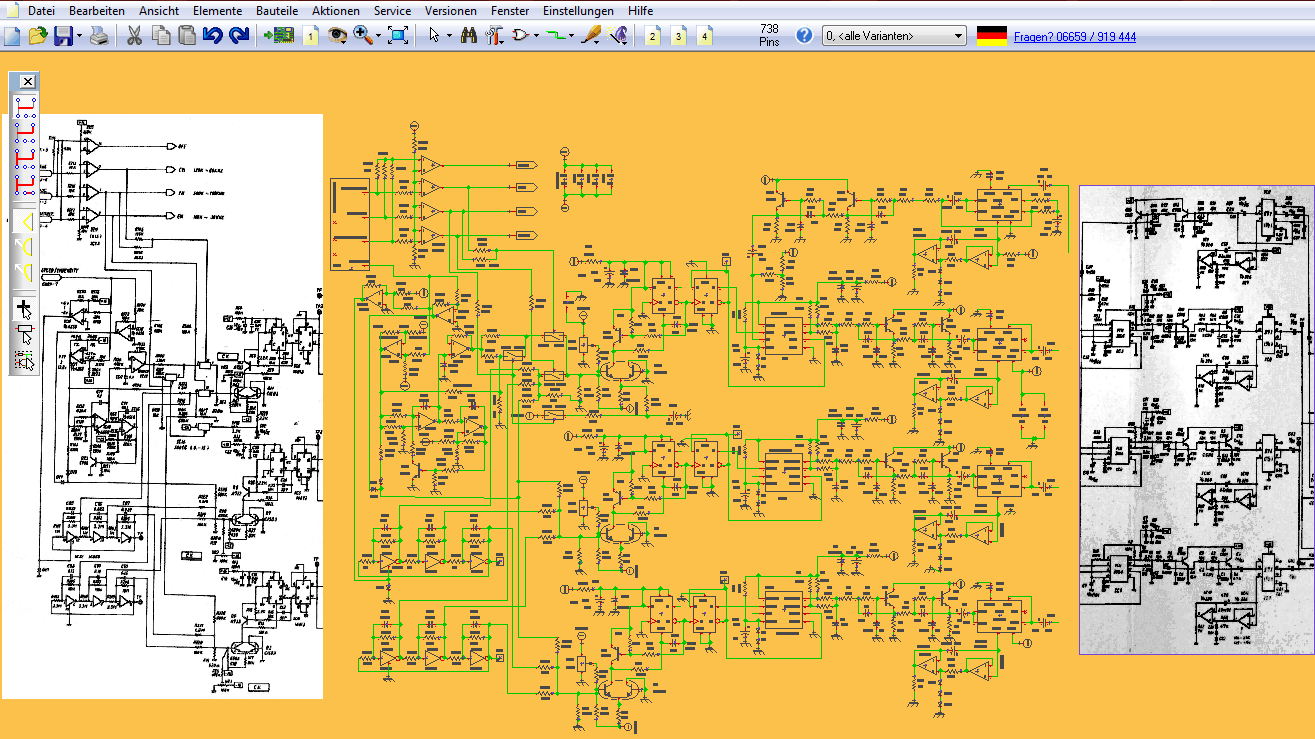
Task: Open the binoculars search tool
Action: 468,36
